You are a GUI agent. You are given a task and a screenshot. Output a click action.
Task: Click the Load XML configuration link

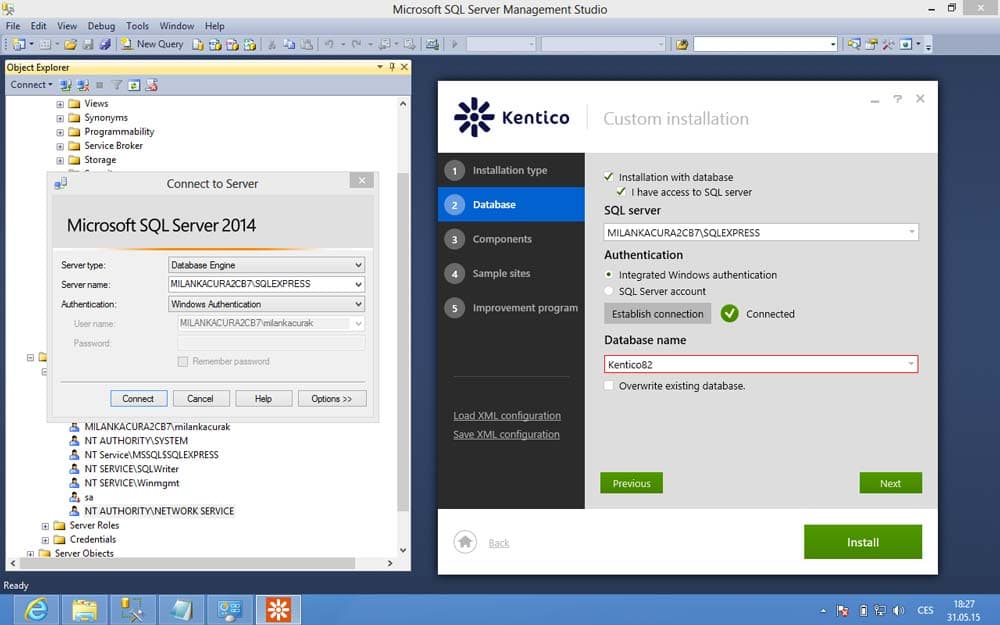pyautogui.click(x=507, y=416)
